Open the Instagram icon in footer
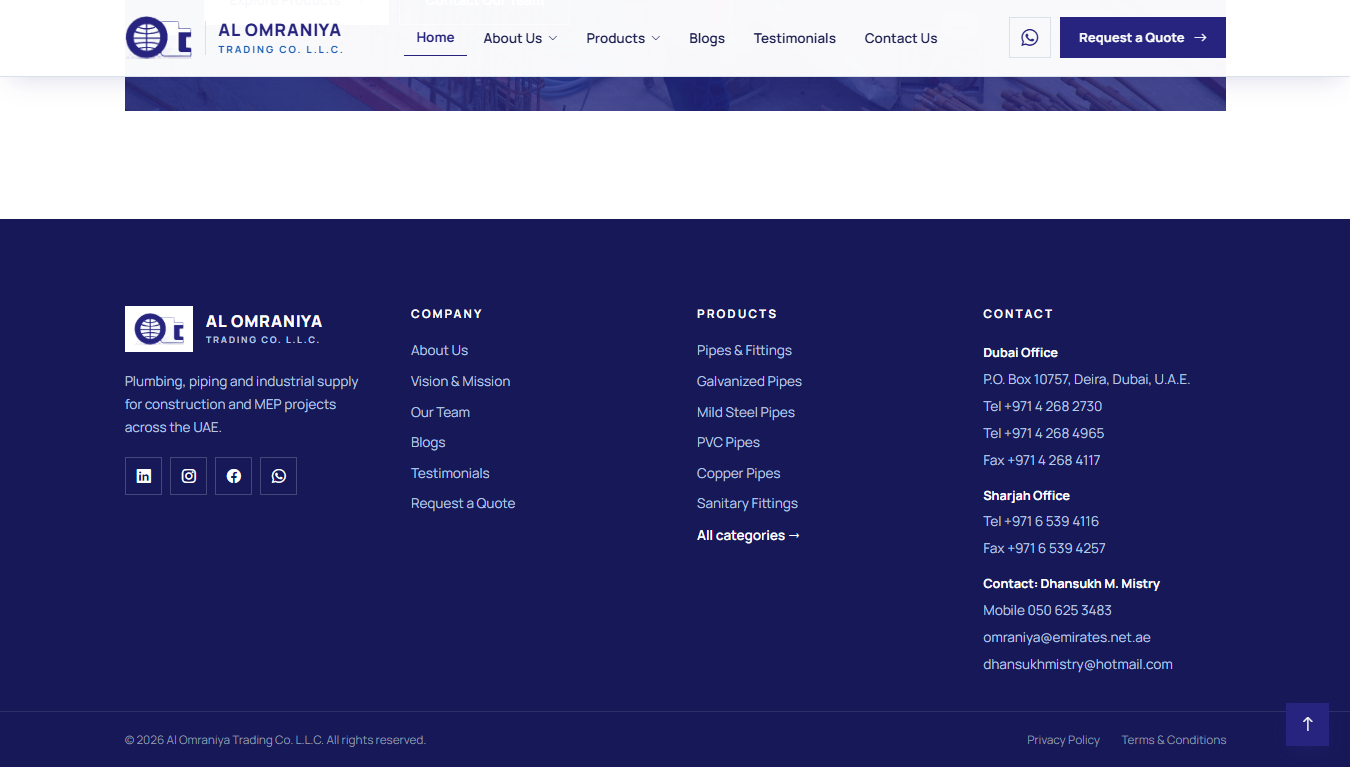1350x767 pixels. coord(188,476)
